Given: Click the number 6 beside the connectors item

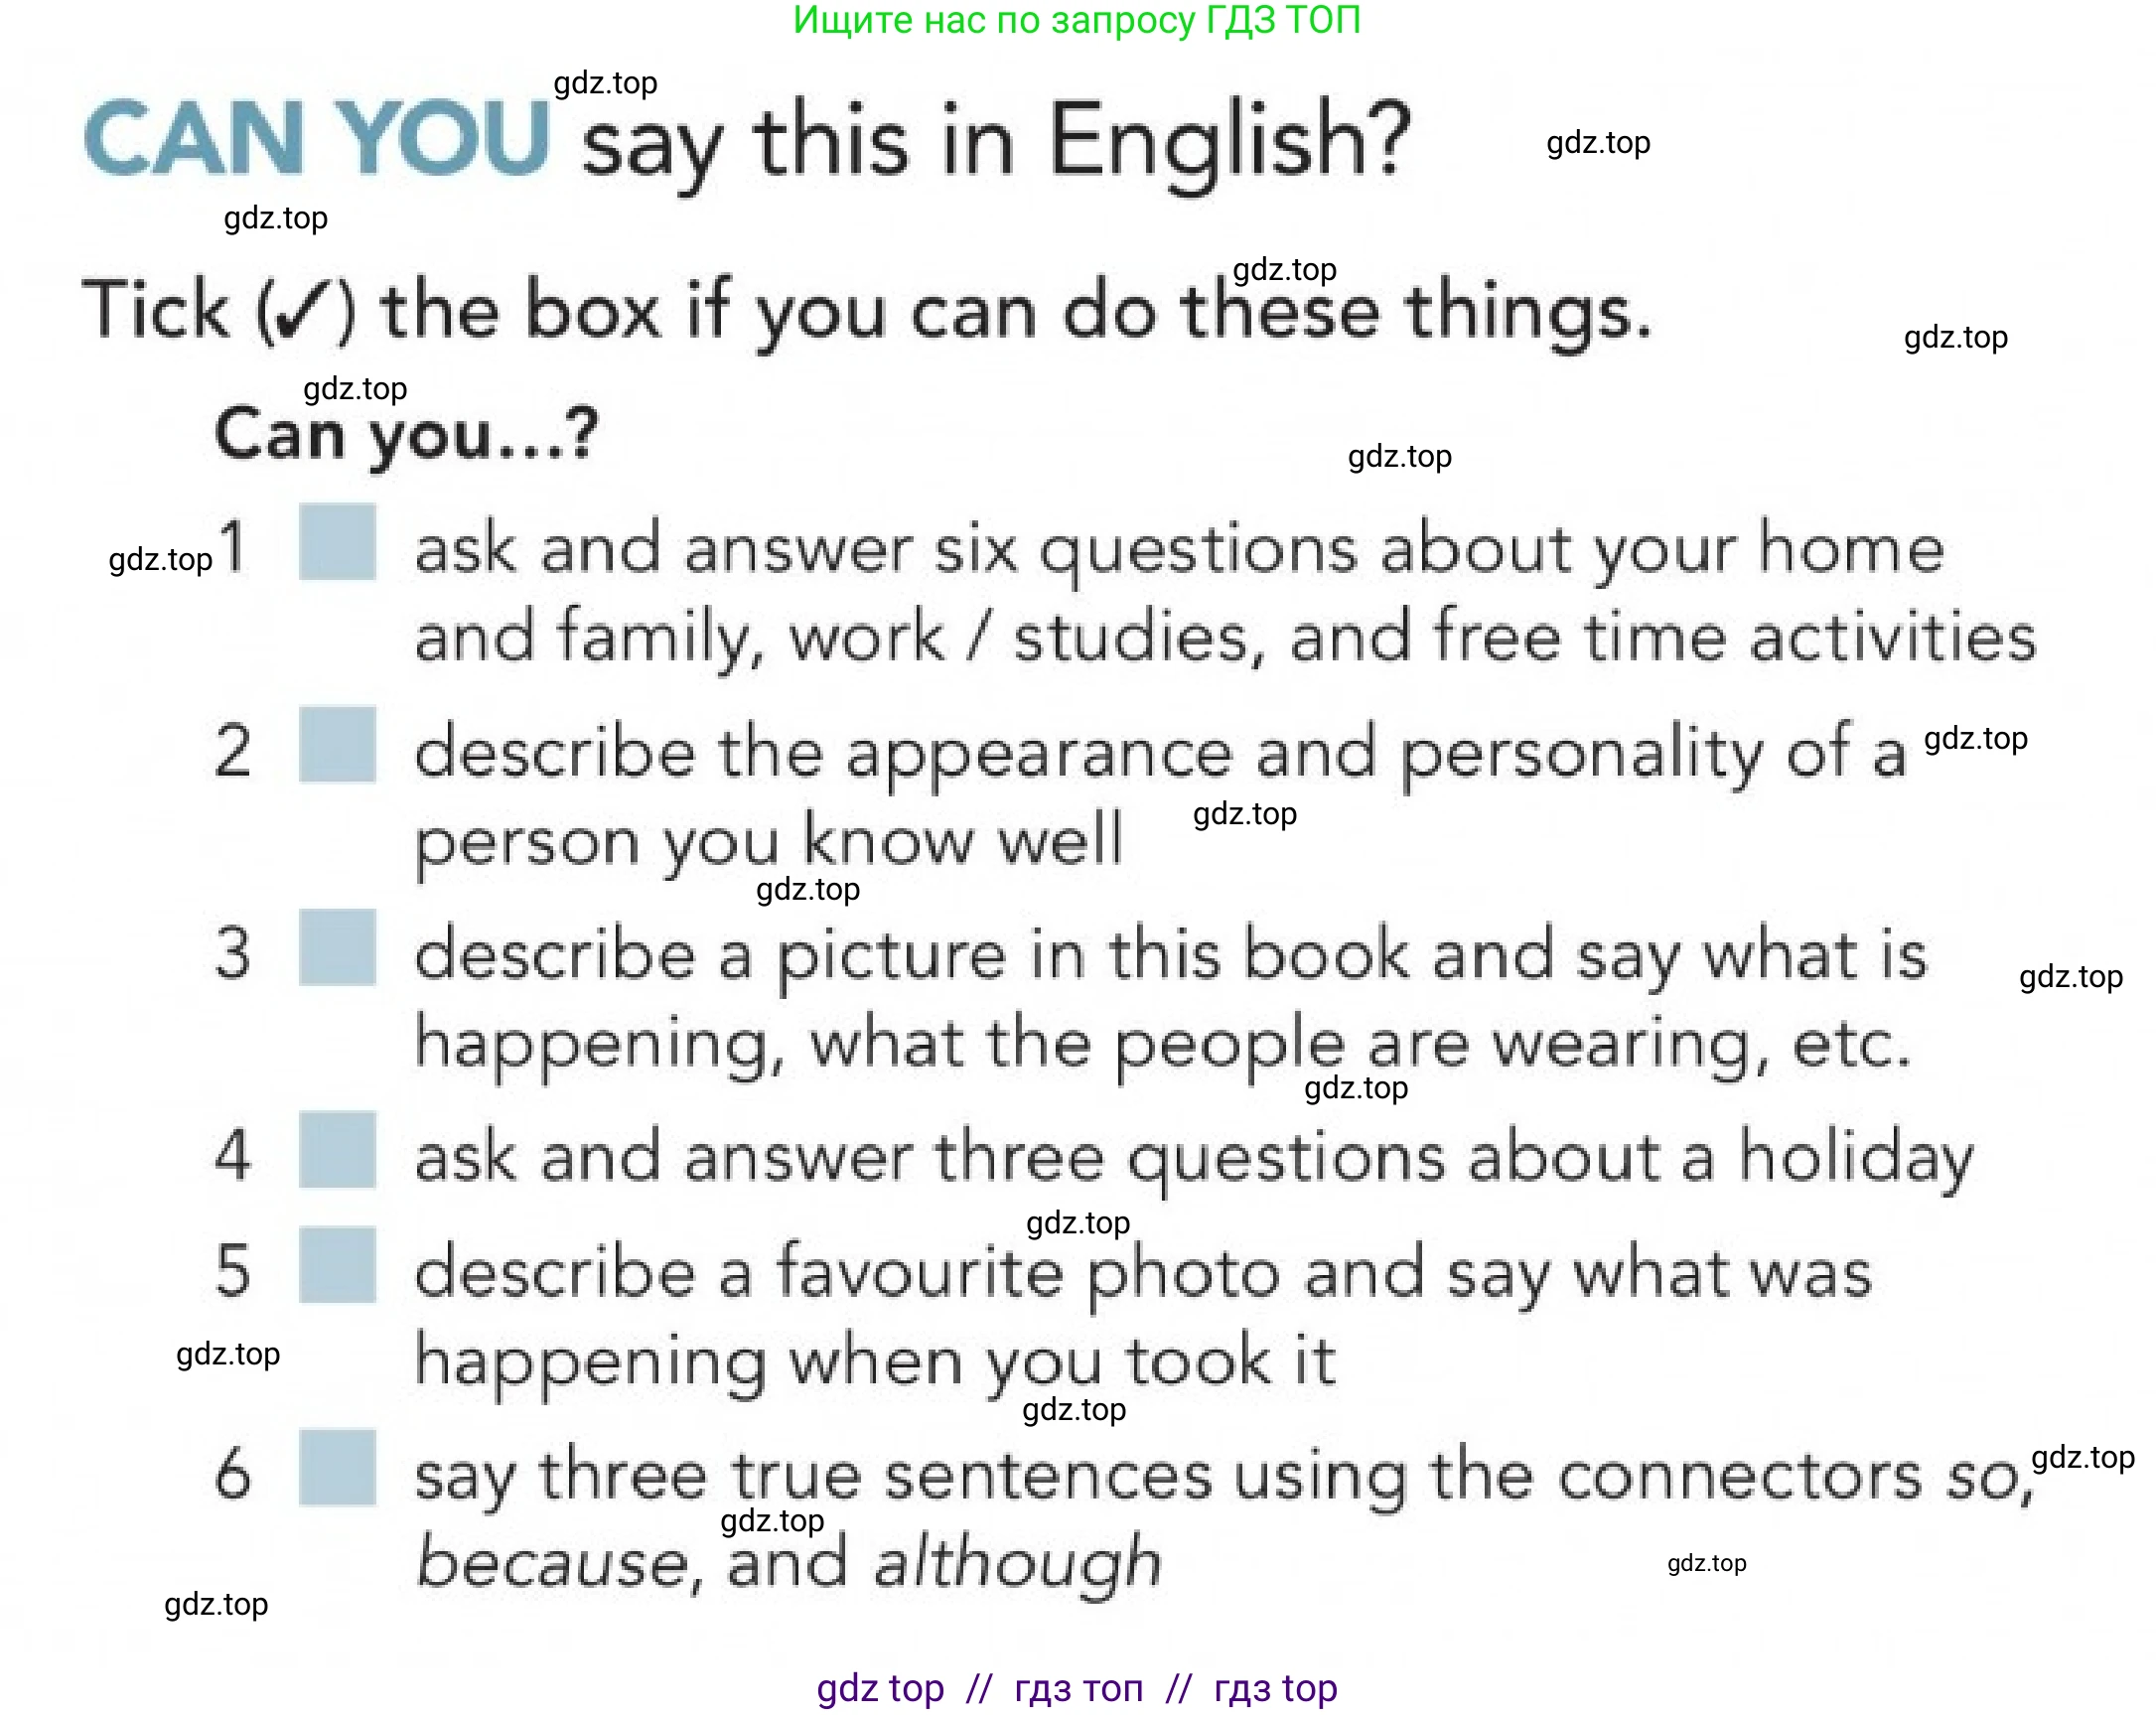Looking at the screenshot, I should 233,1472.
